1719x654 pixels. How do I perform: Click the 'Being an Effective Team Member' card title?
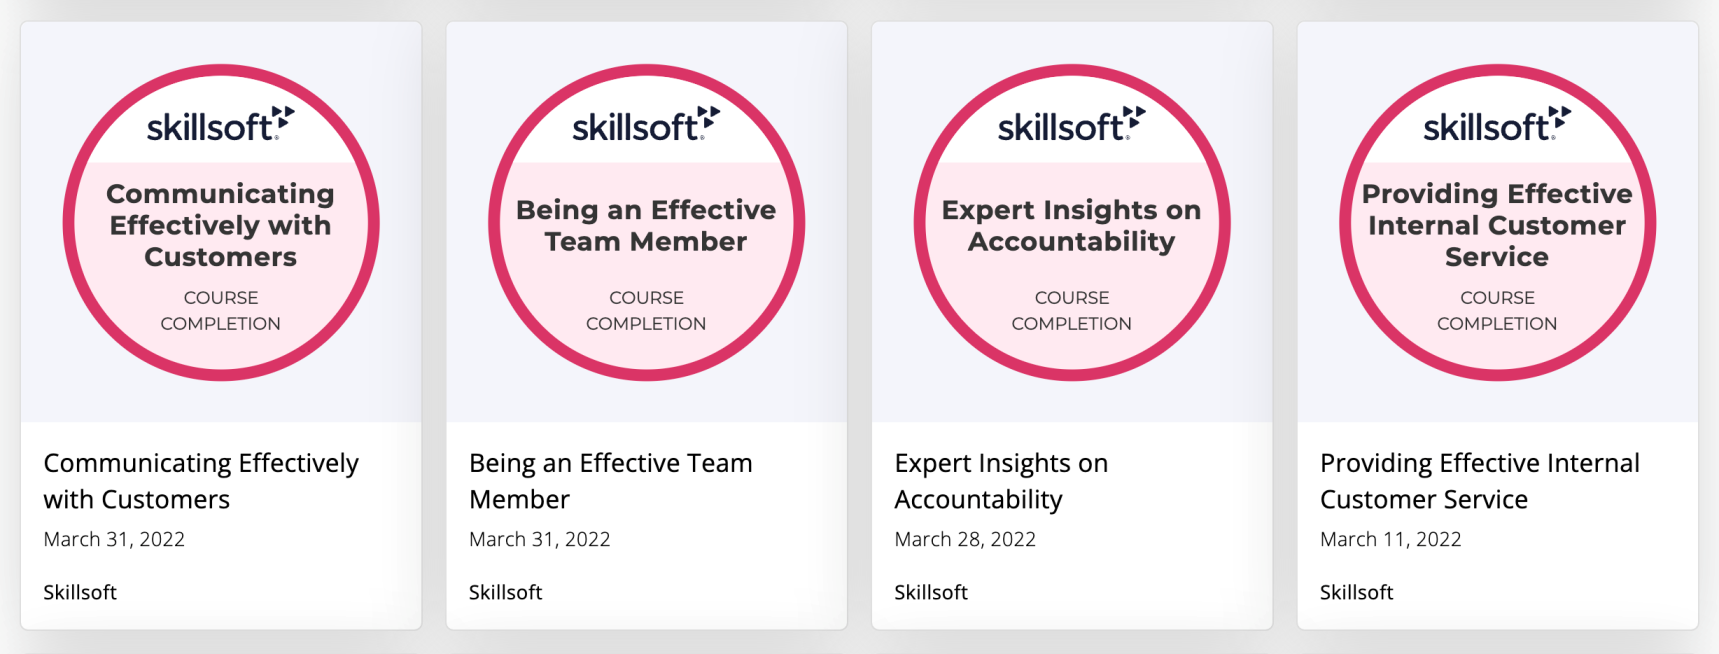click(610, 481)
